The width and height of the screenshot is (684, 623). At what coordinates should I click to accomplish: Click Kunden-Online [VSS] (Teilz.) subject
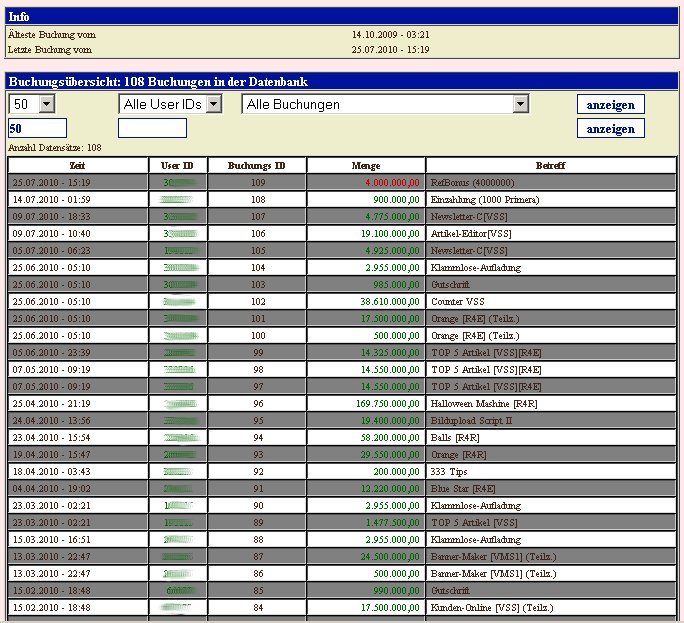tap(492, 608)
